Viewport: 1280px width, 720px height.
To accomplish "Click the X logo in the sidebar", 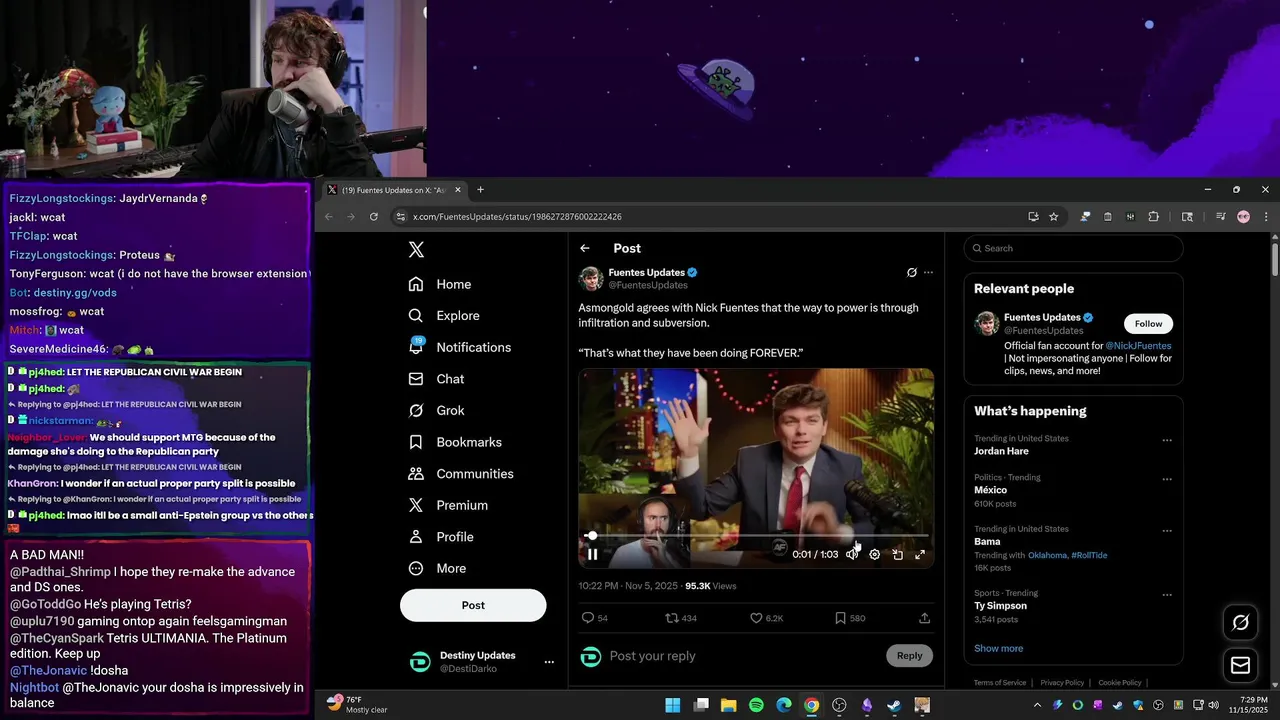I will [x=416, y=250].
